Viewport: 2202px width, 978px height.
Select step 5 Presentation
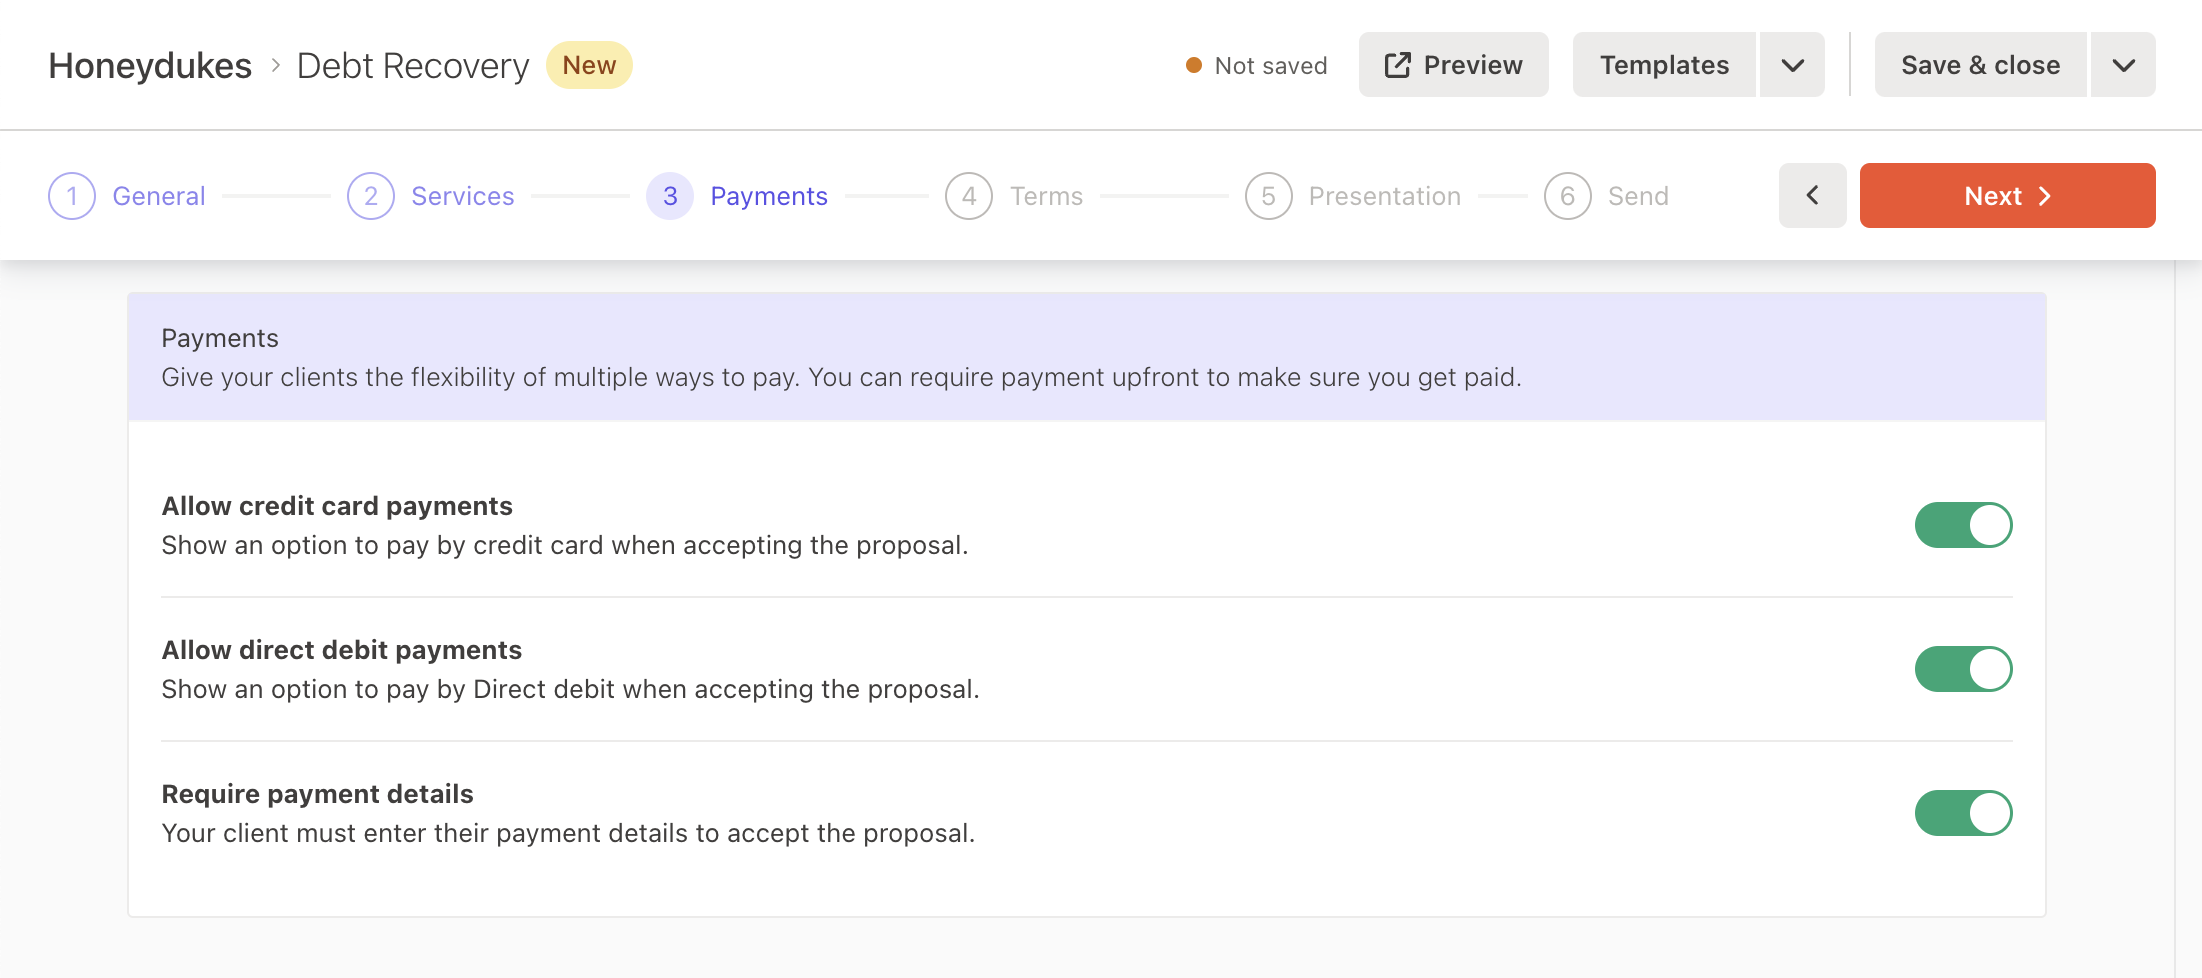(x=1353, y=196)
